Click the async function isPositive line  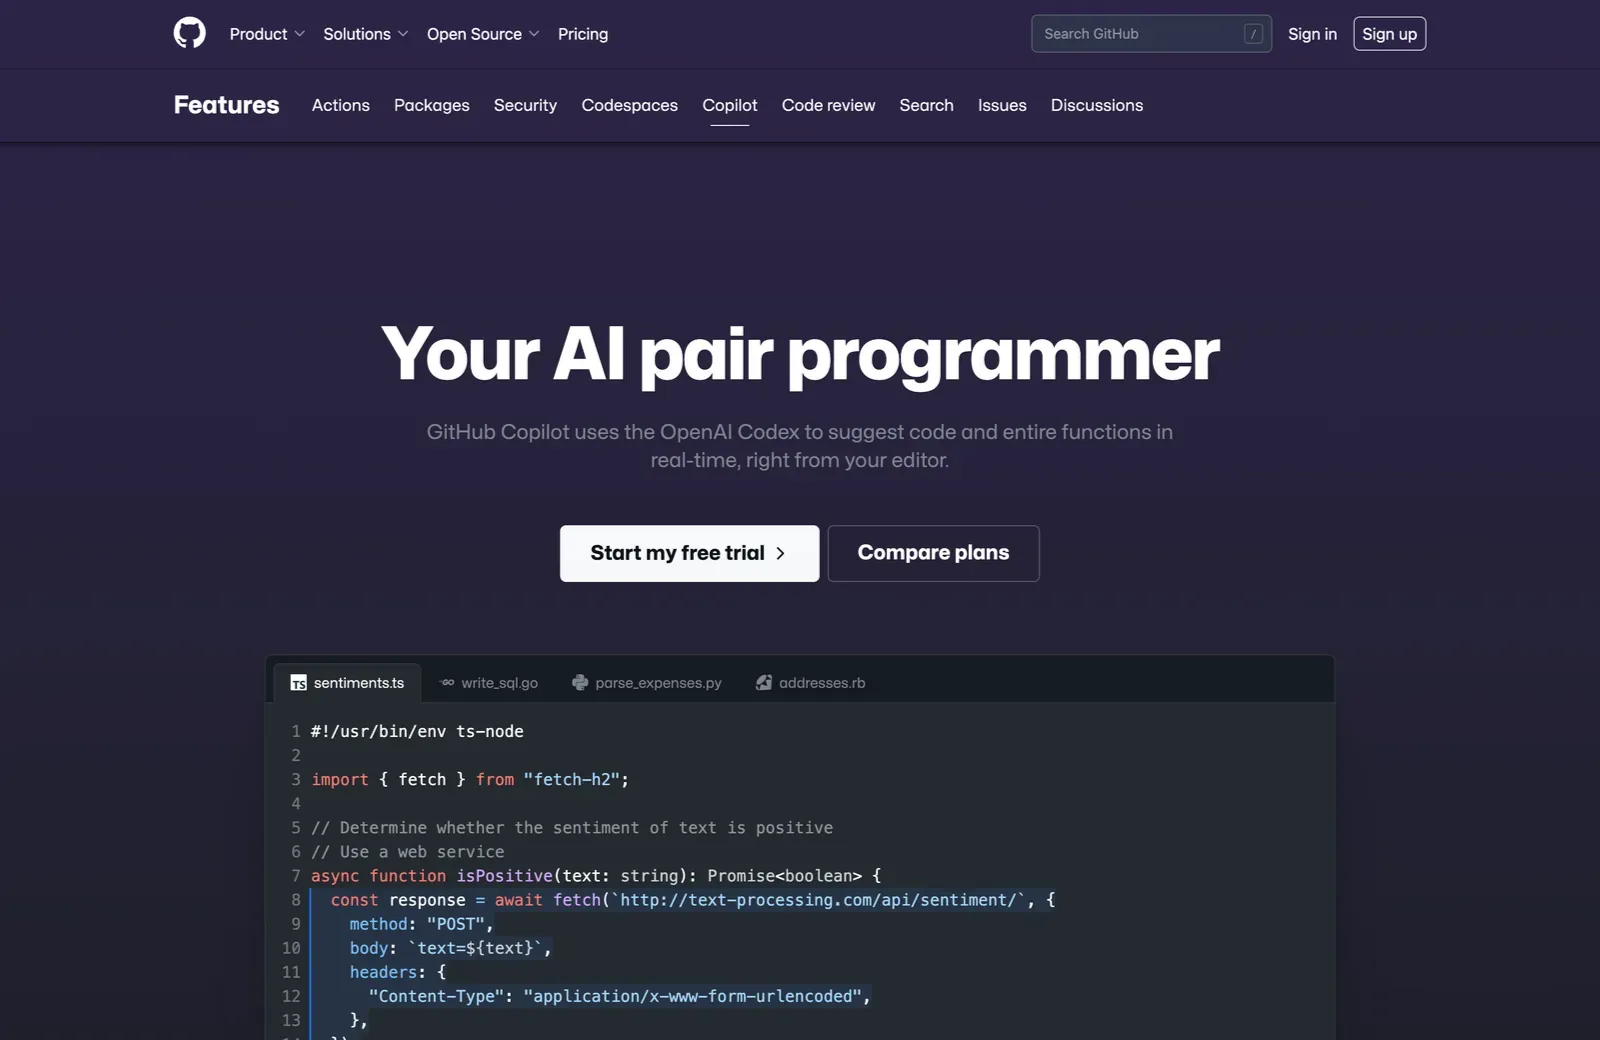[x=596, y=875]
